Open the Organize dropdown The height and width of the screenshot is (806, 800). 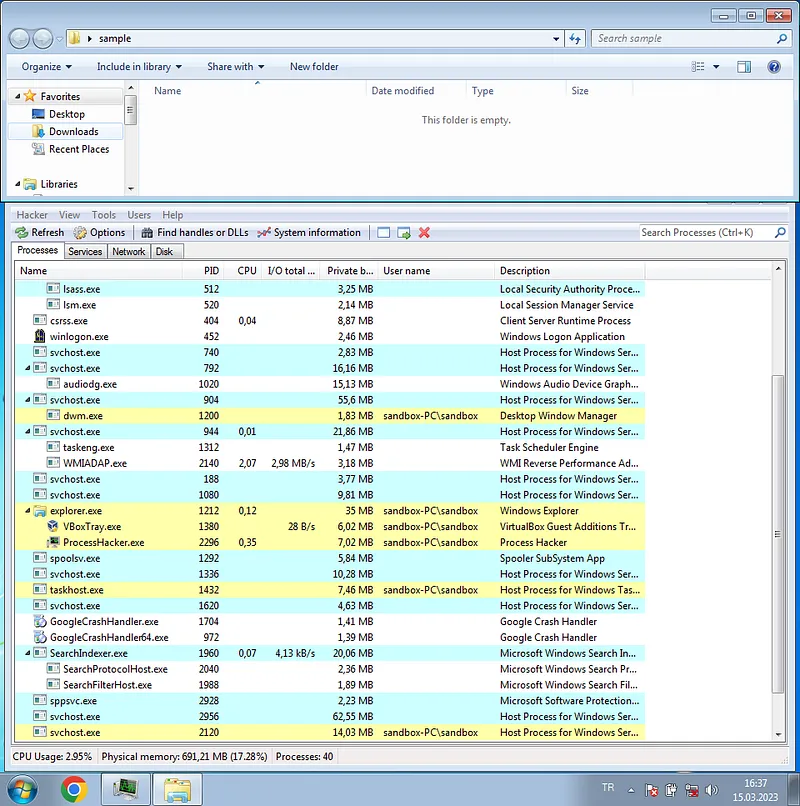pos(47,67)
